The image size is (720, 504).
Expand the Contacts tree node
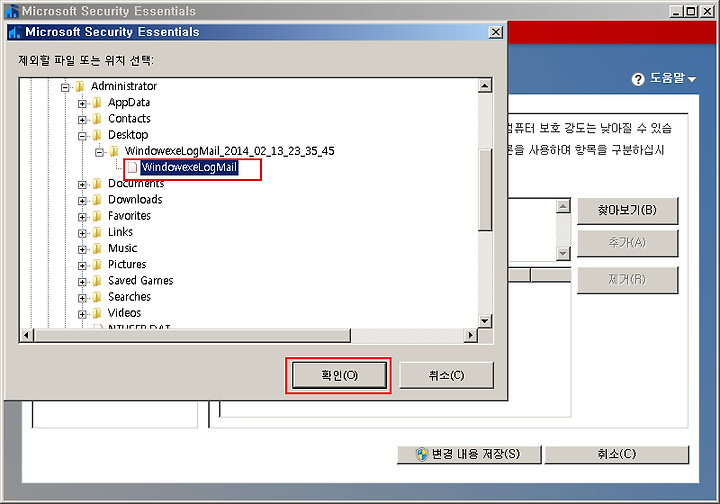(x=82, y=120)
